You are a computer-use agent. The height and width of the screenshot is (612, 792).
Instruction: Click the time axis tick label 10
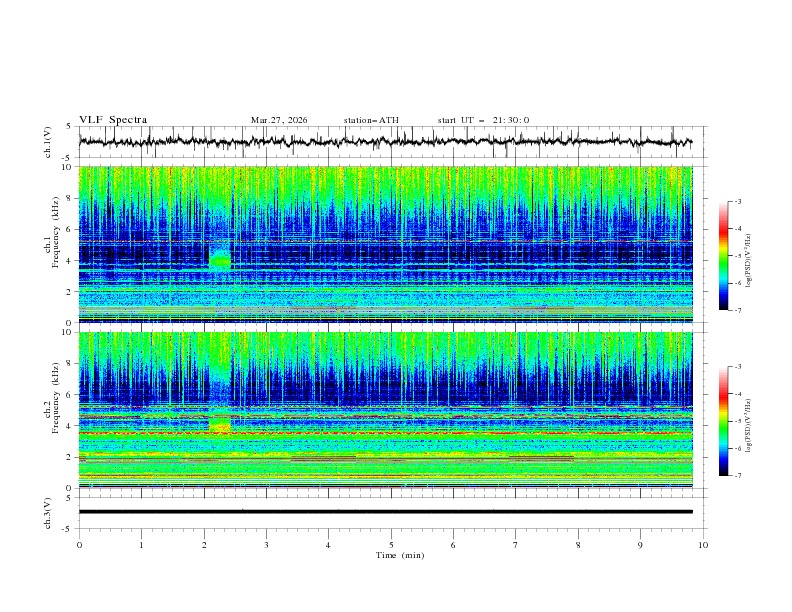pos(703,545)
